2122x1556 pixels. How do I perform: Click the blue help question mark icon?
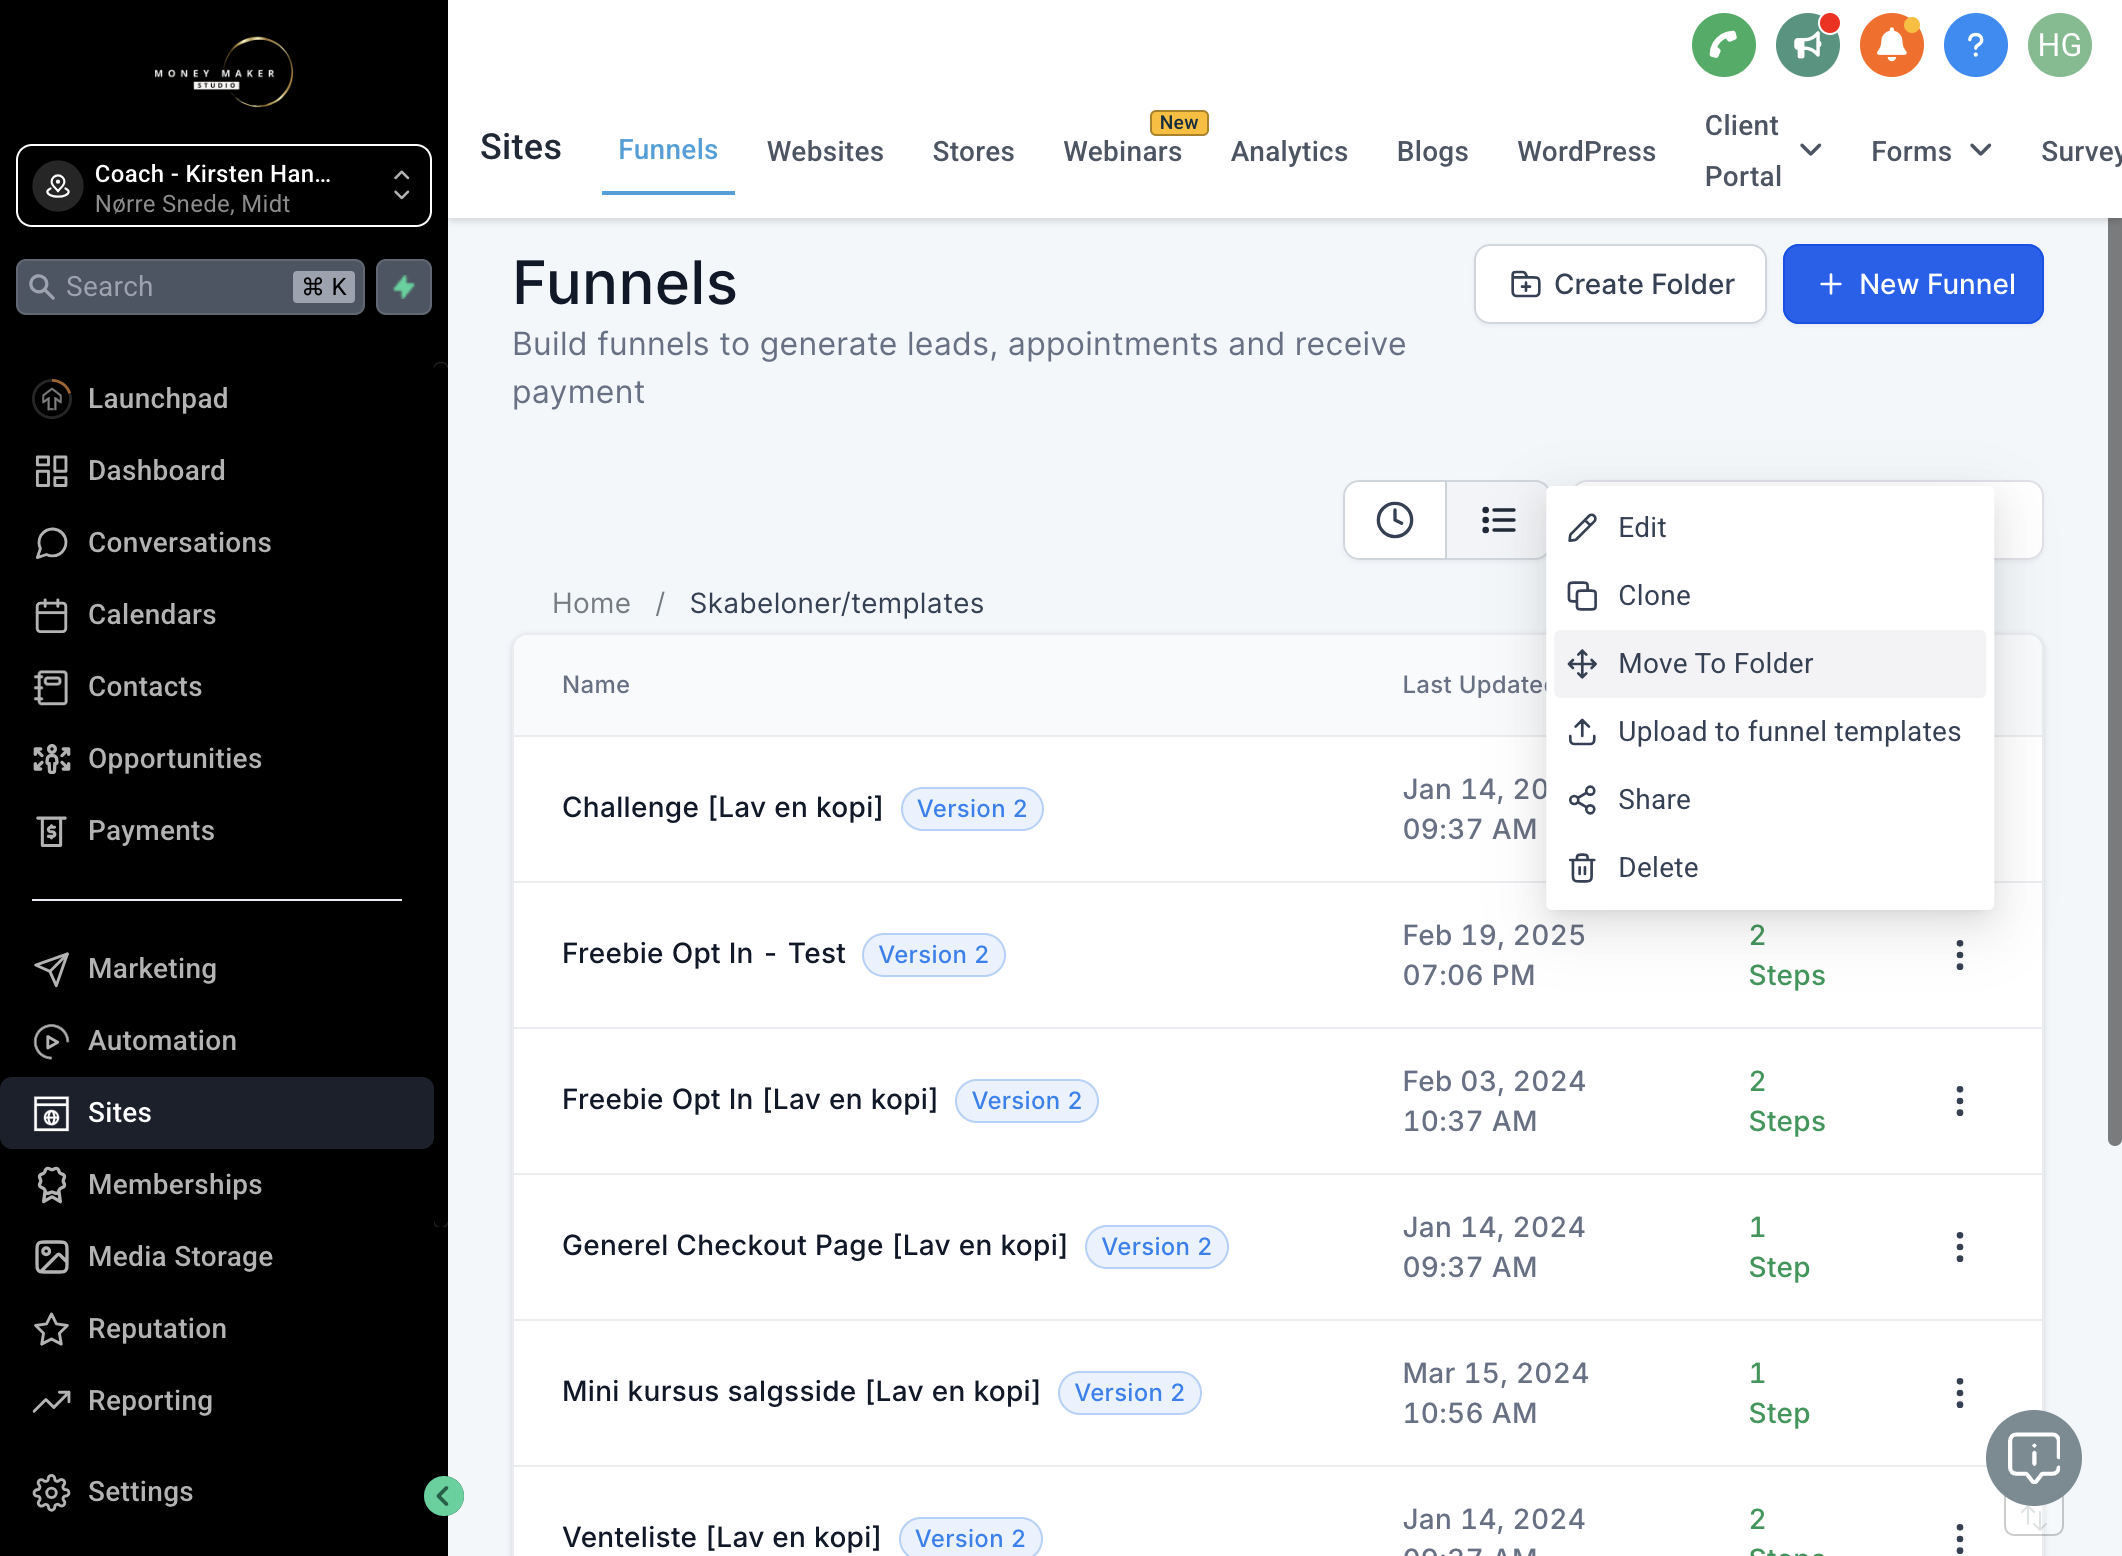tap(1975, 45)
